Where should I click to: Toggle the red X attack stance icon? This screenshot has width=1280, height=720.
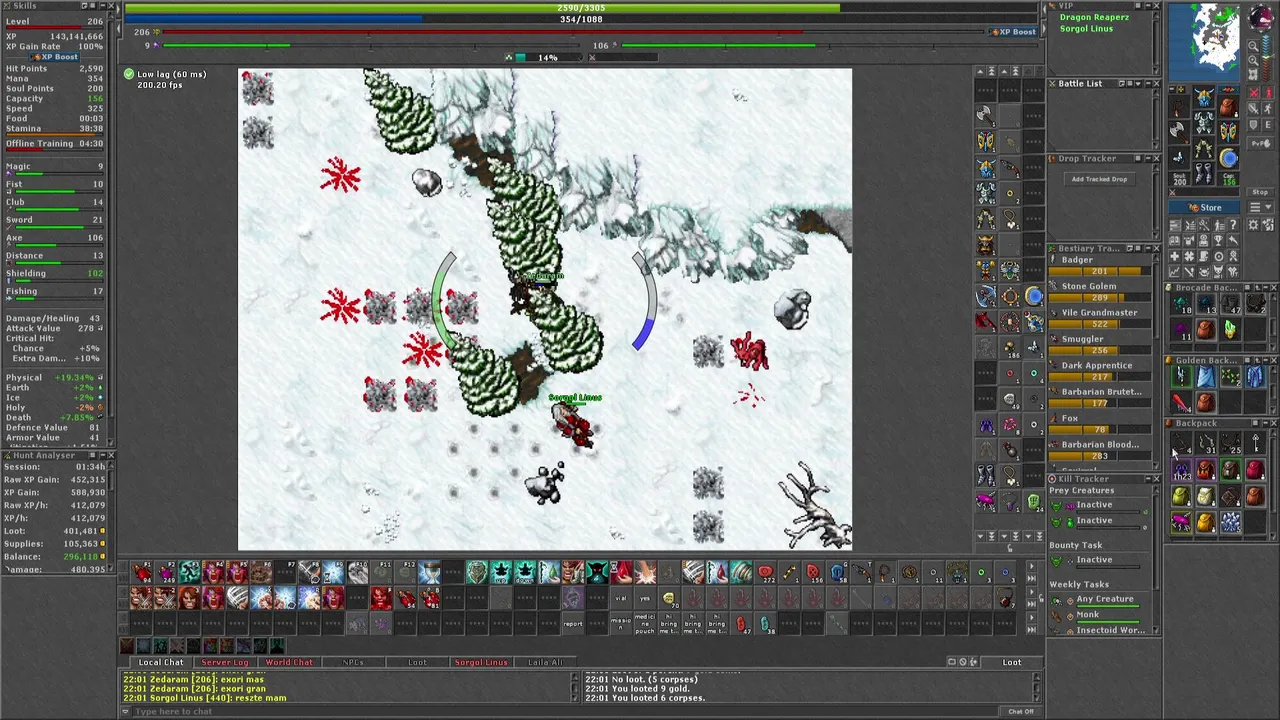click(1253, 92)
